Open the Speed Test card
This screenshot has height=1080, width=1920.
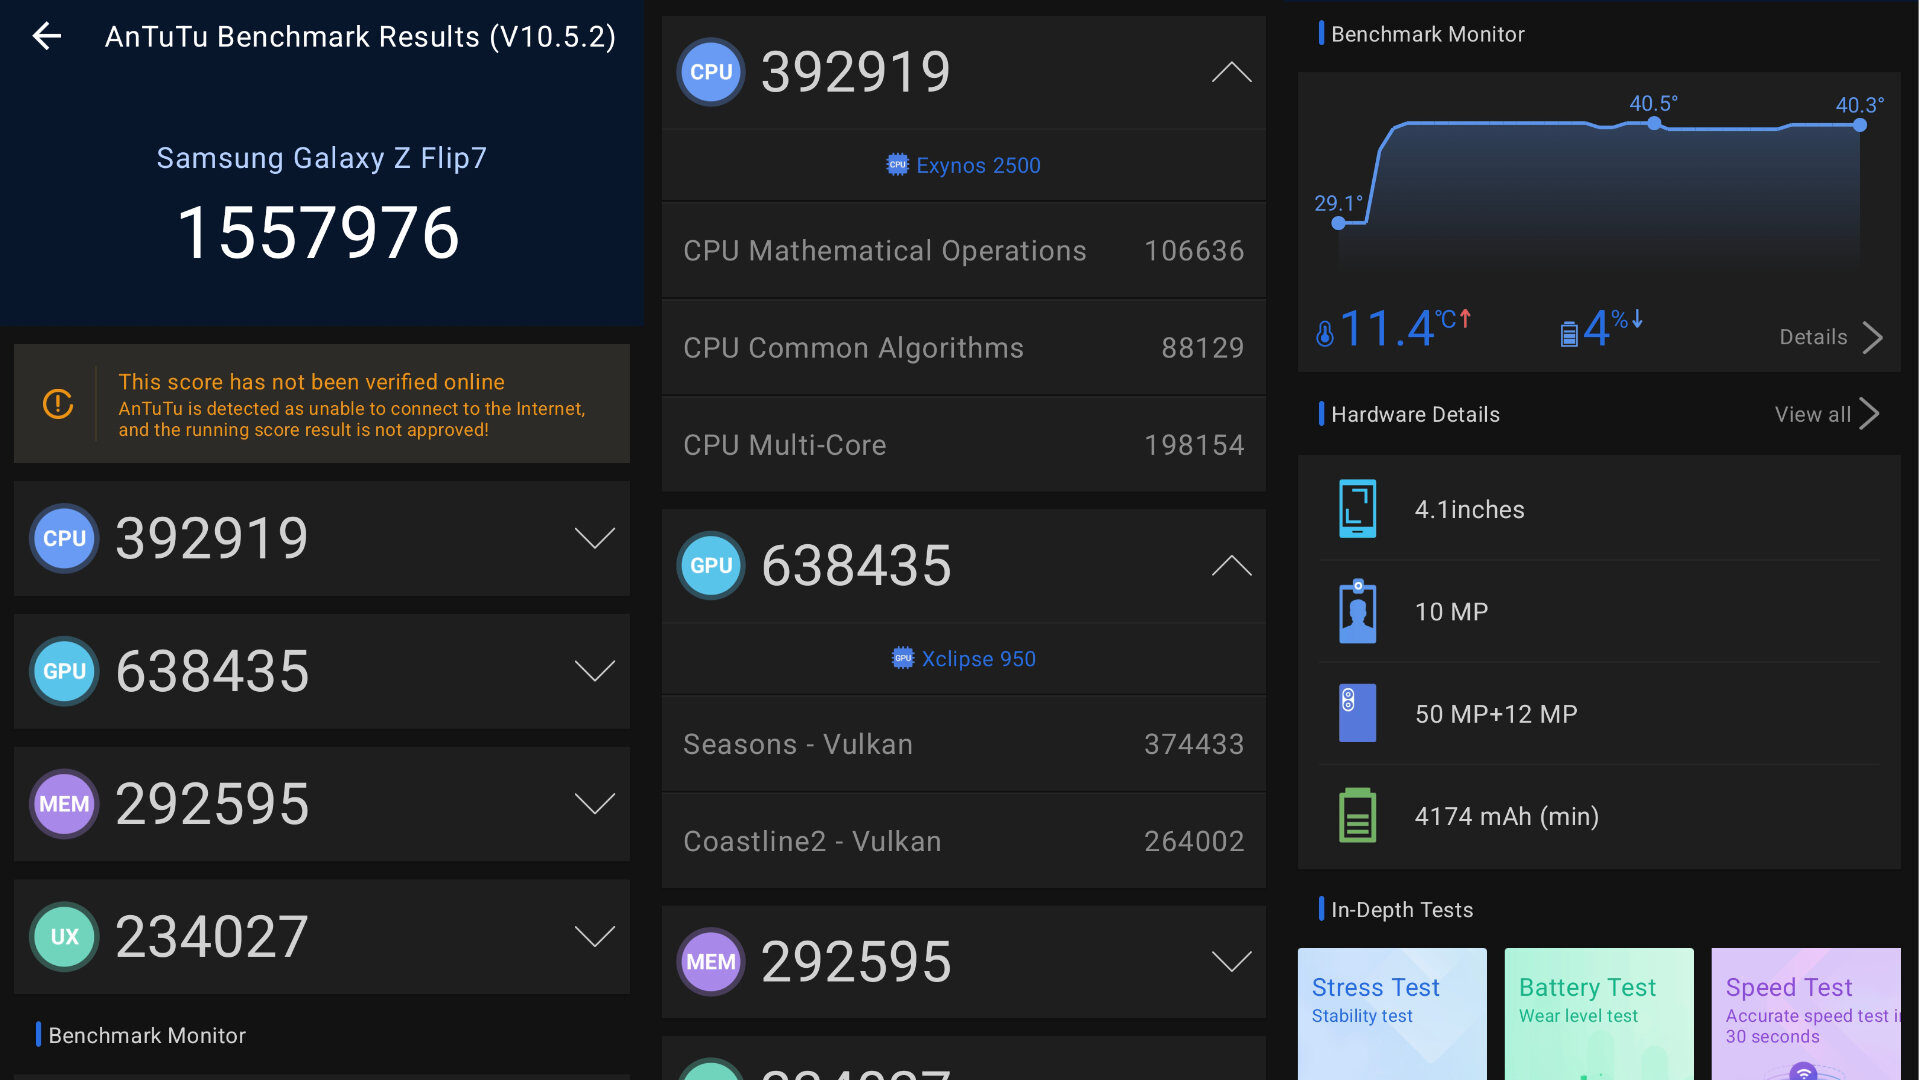click(1806, 1014)
